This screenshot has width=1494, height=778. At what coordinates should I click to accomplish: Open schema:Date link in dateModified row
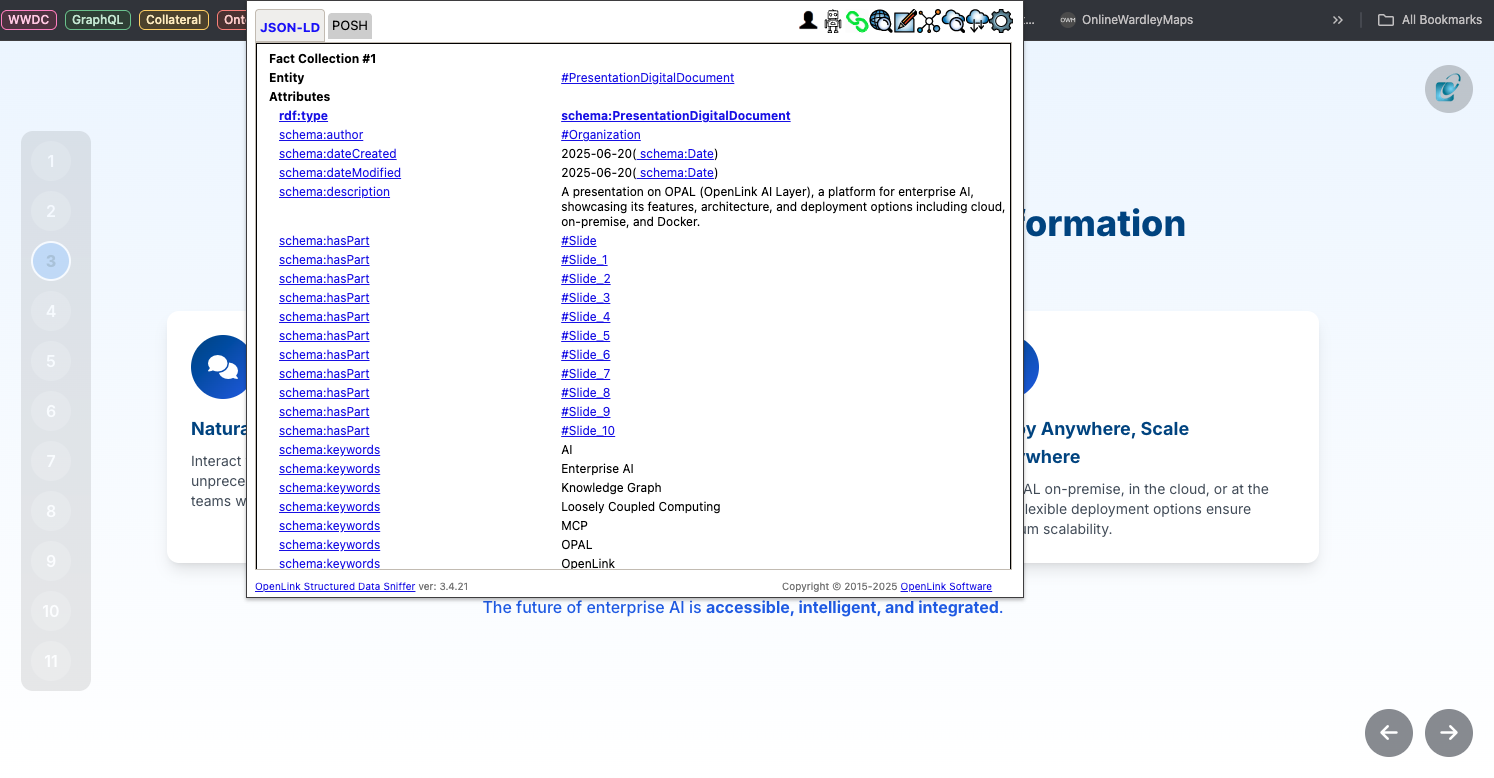[675, 173]
